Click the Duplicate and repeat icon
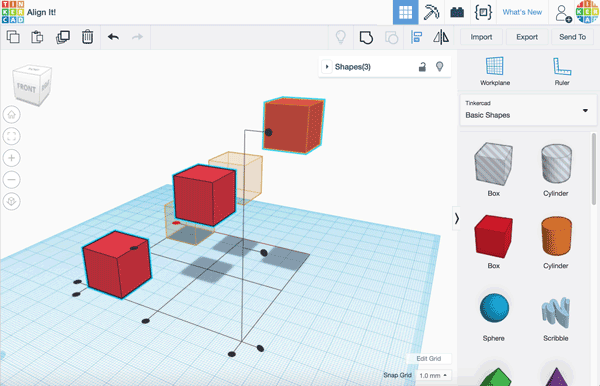This screenshot has height=386, width=600. tap(63, 37)
